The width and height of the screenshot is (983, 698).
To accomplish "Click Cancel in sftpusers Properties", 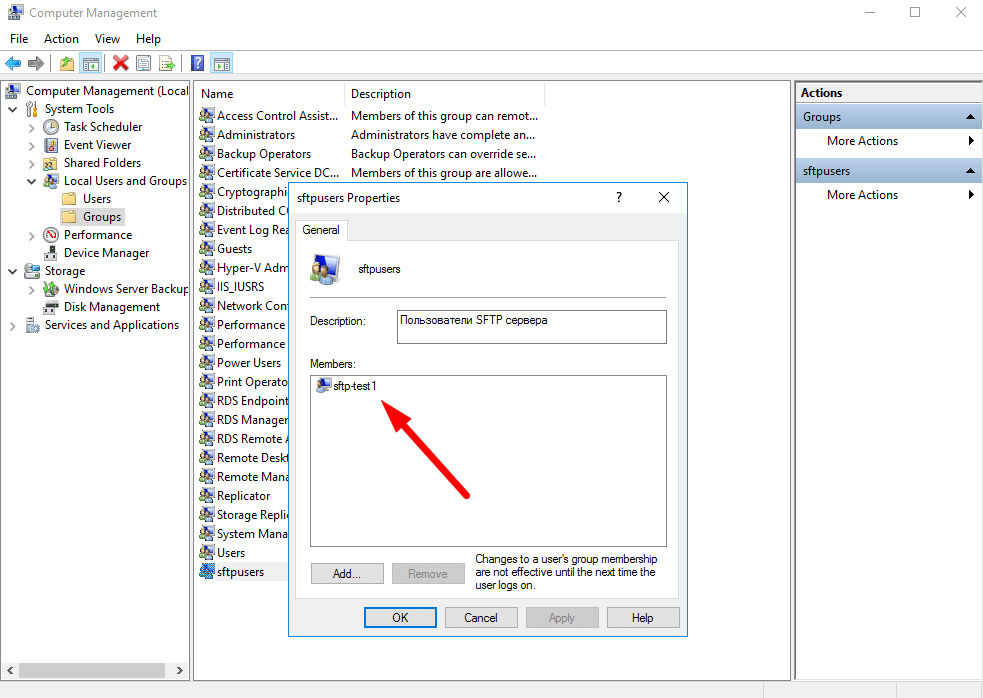I will (x=481, y=618).
